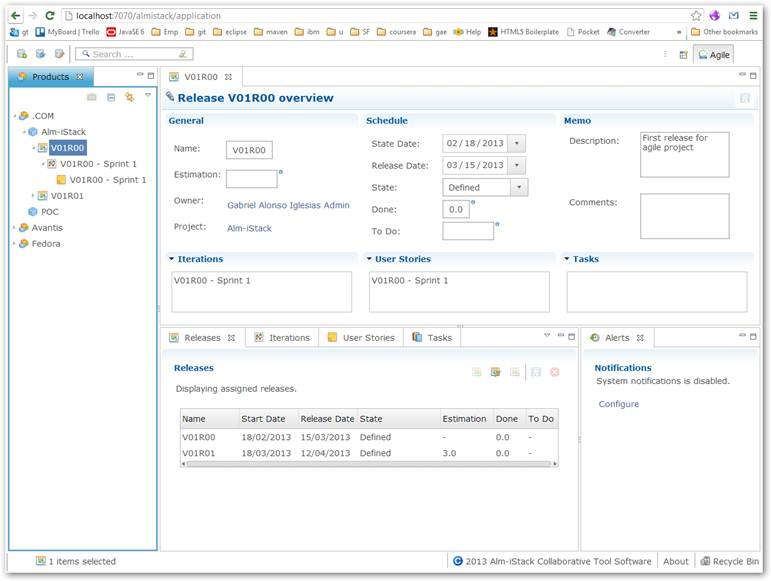Click the Recycle Bin in status bar

[730, 561]
